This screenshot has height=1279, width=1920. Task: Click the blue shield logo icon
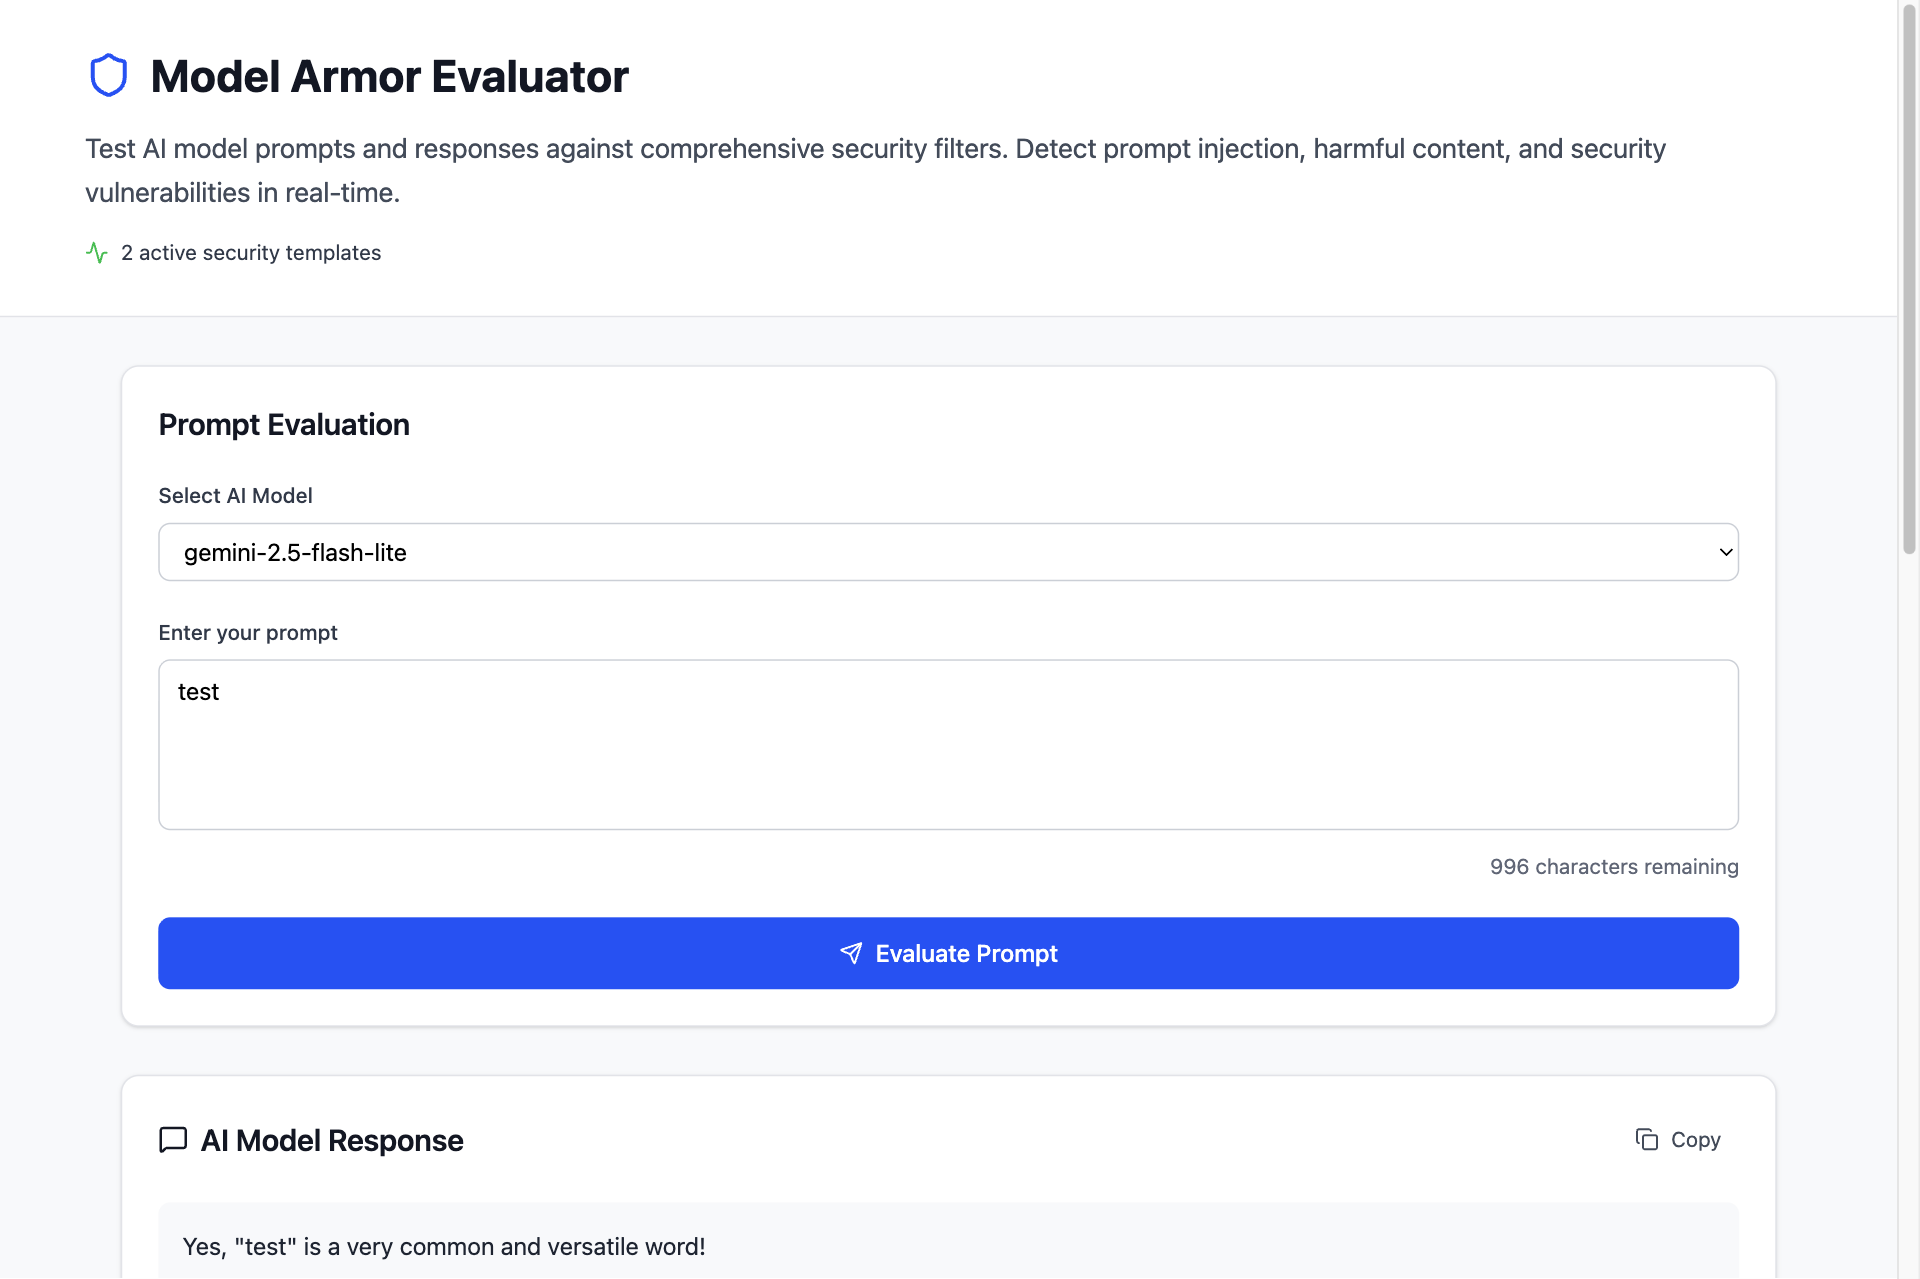point(108,76)
